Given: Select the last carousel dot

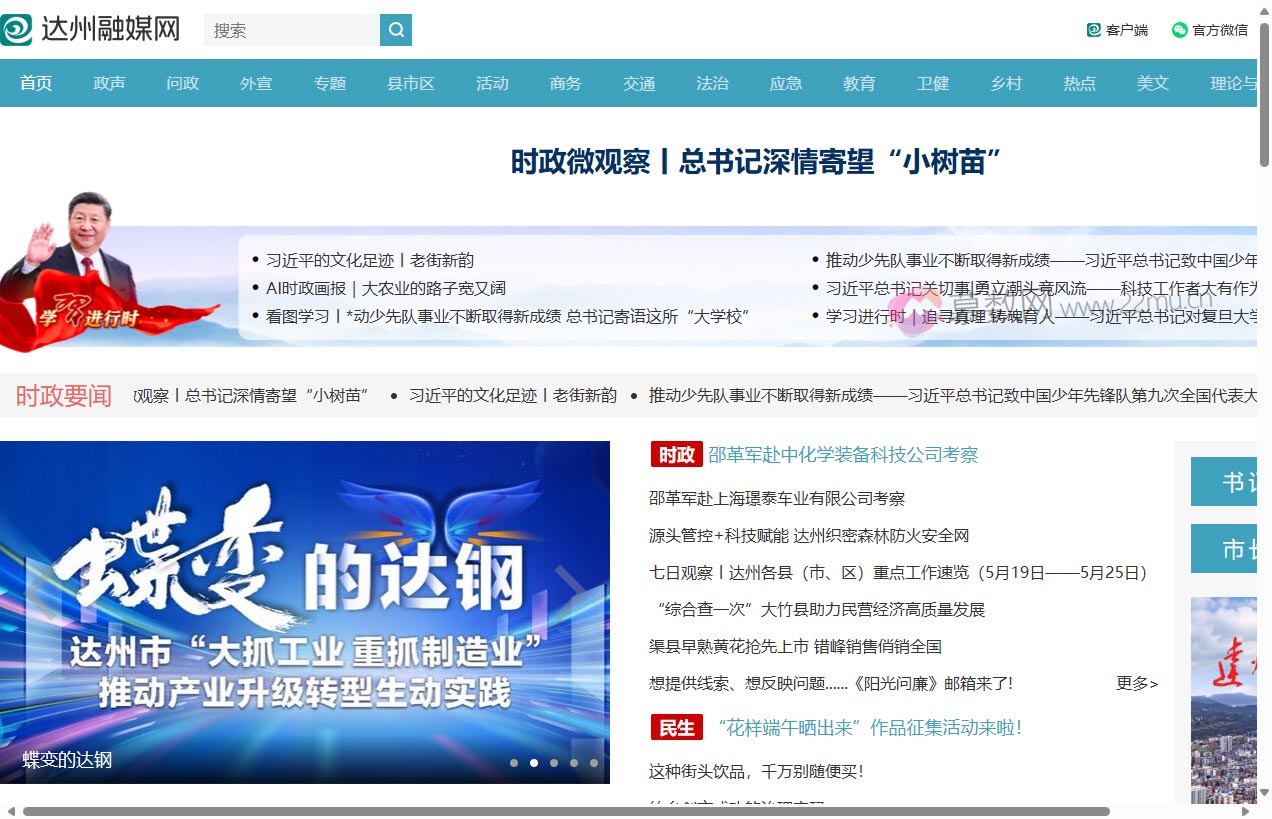Looking at the screenshot, I should point(593,762).
